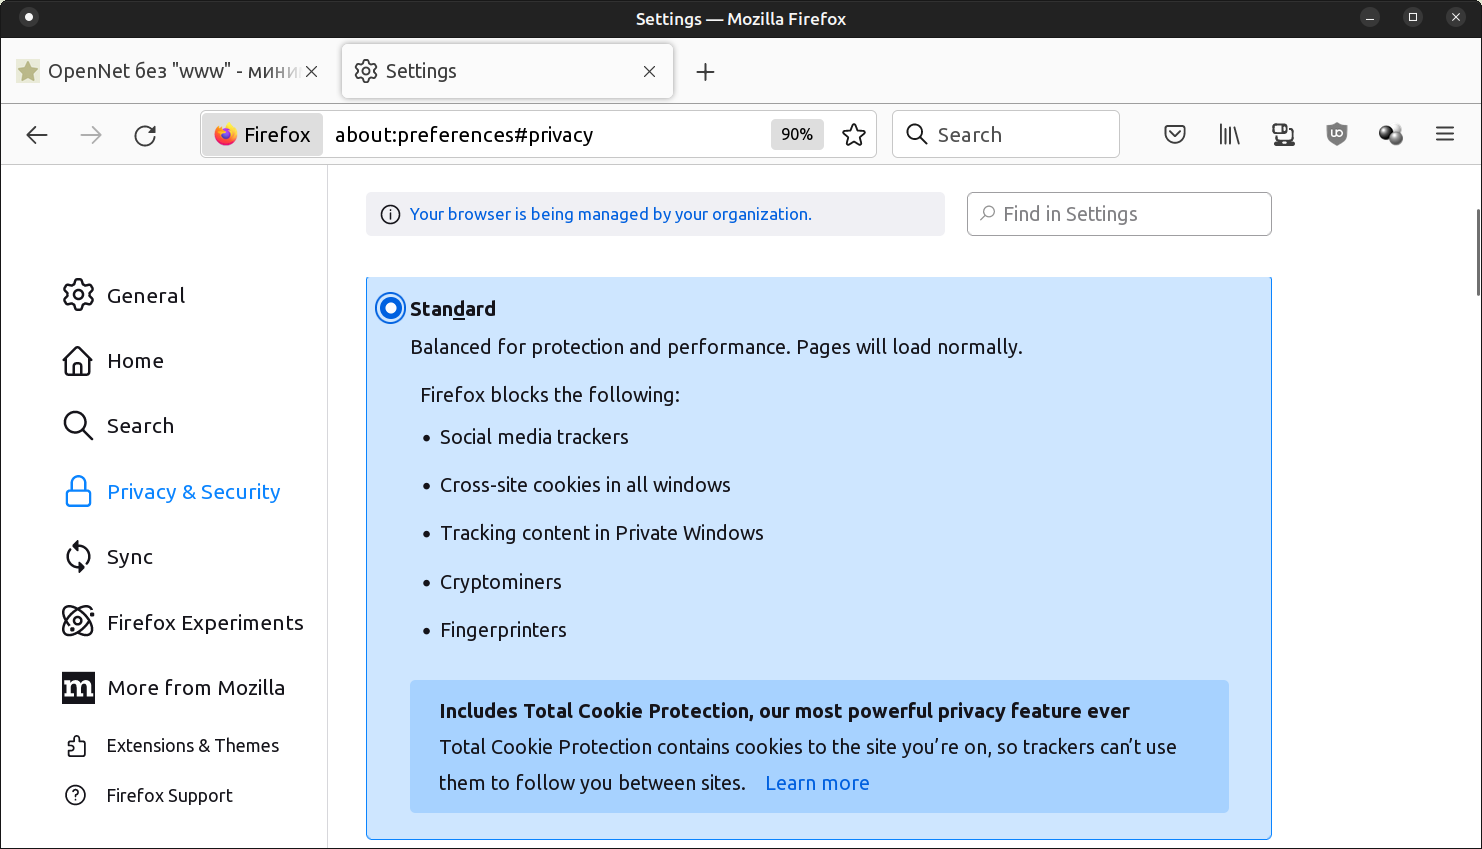
Task: Open the uBlock Origin extension icon
Action: coord(1337,134)
